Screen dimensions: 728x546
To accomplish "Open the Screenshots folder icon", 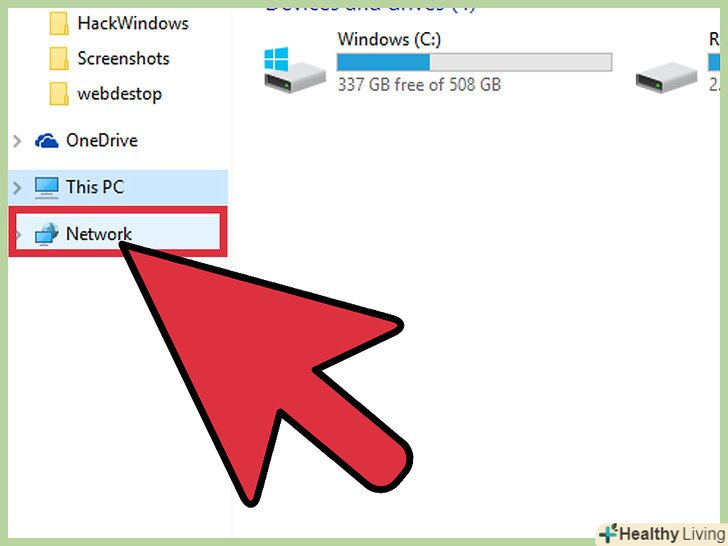I will pyautogui.click(x=58, y=58).
